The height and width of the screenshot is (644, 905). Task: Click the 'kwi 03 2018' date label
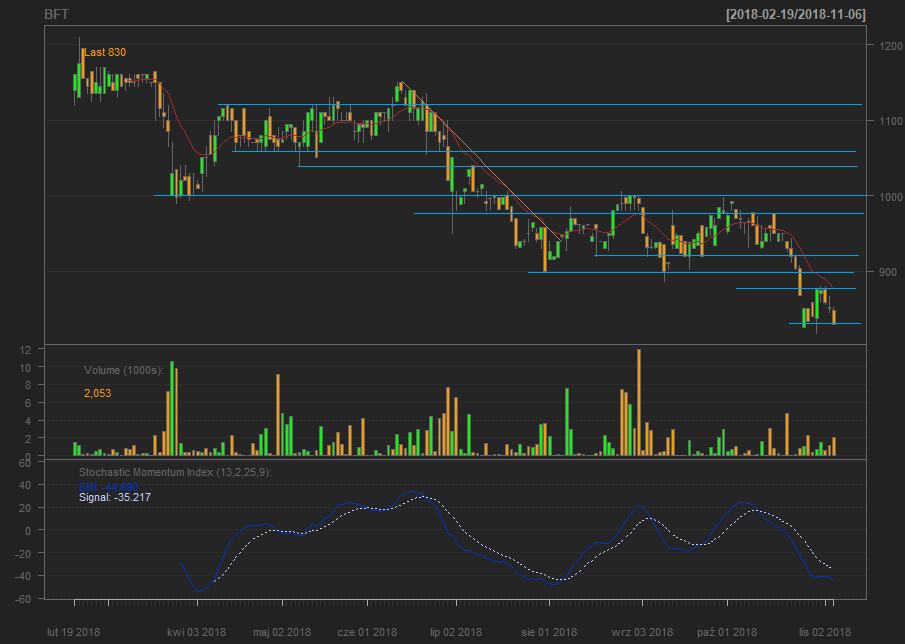coord(196,632)
